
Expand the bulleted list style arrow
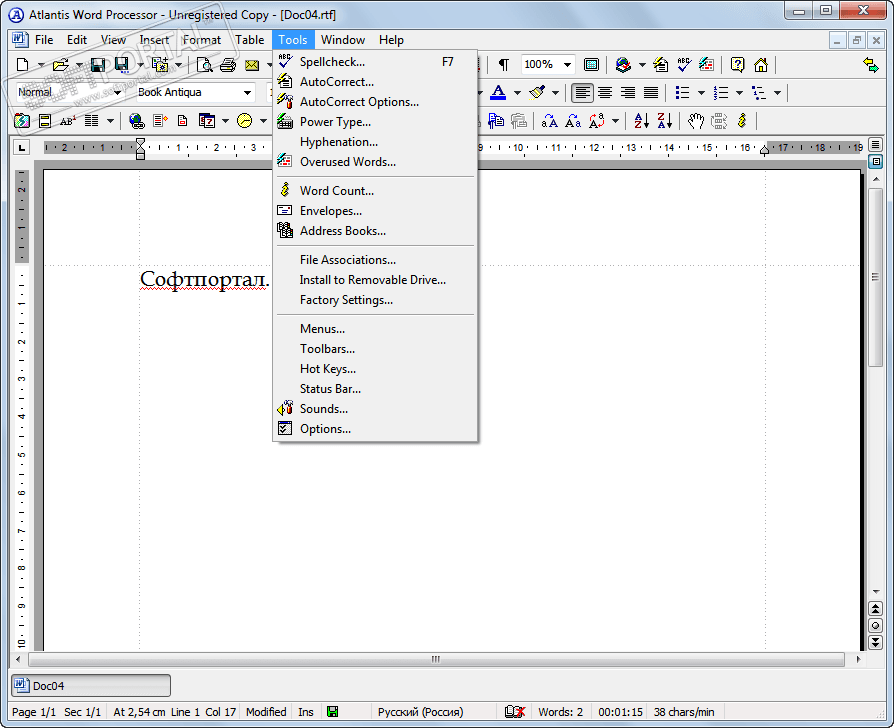(x=701, y=92)
